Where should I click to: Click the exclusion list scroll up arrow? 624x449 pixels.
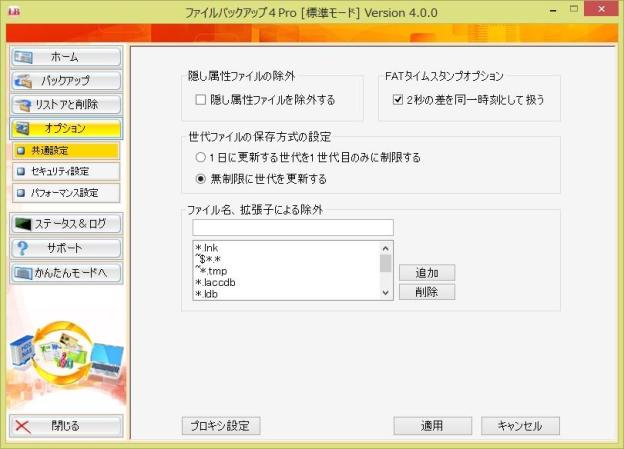click(385, 248)
